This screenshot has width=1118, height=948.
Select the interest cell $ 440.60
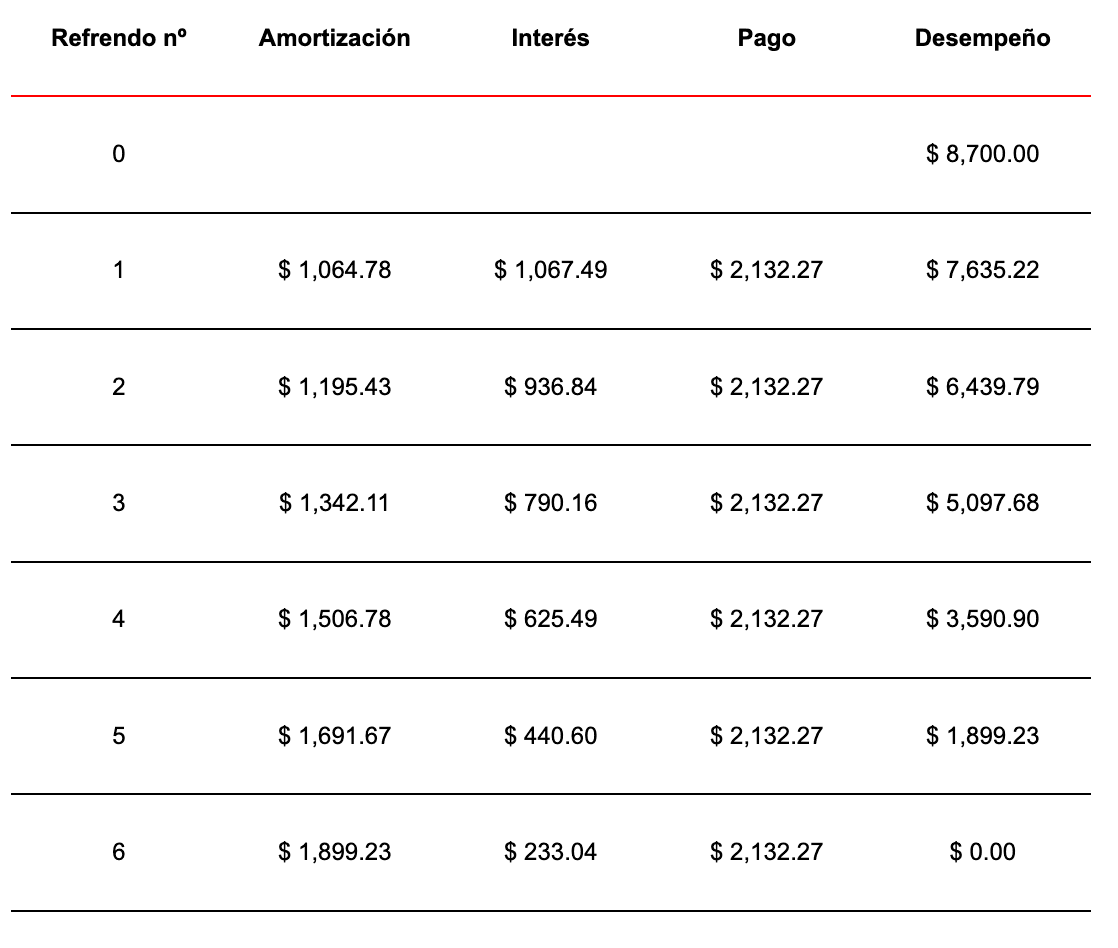(x=550, y=736)
